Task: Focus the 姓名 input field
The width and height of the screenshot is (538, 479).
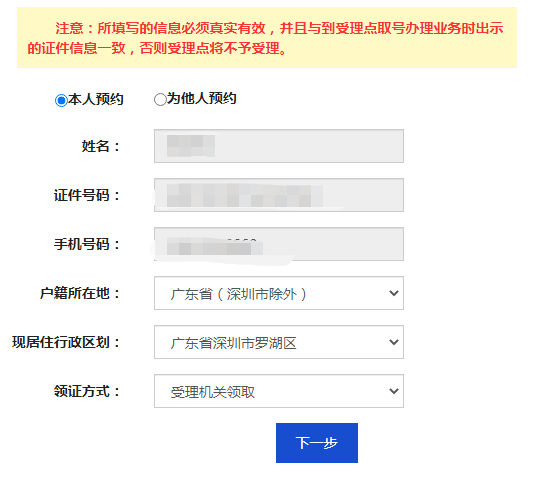Action: [x=279, y=146]
